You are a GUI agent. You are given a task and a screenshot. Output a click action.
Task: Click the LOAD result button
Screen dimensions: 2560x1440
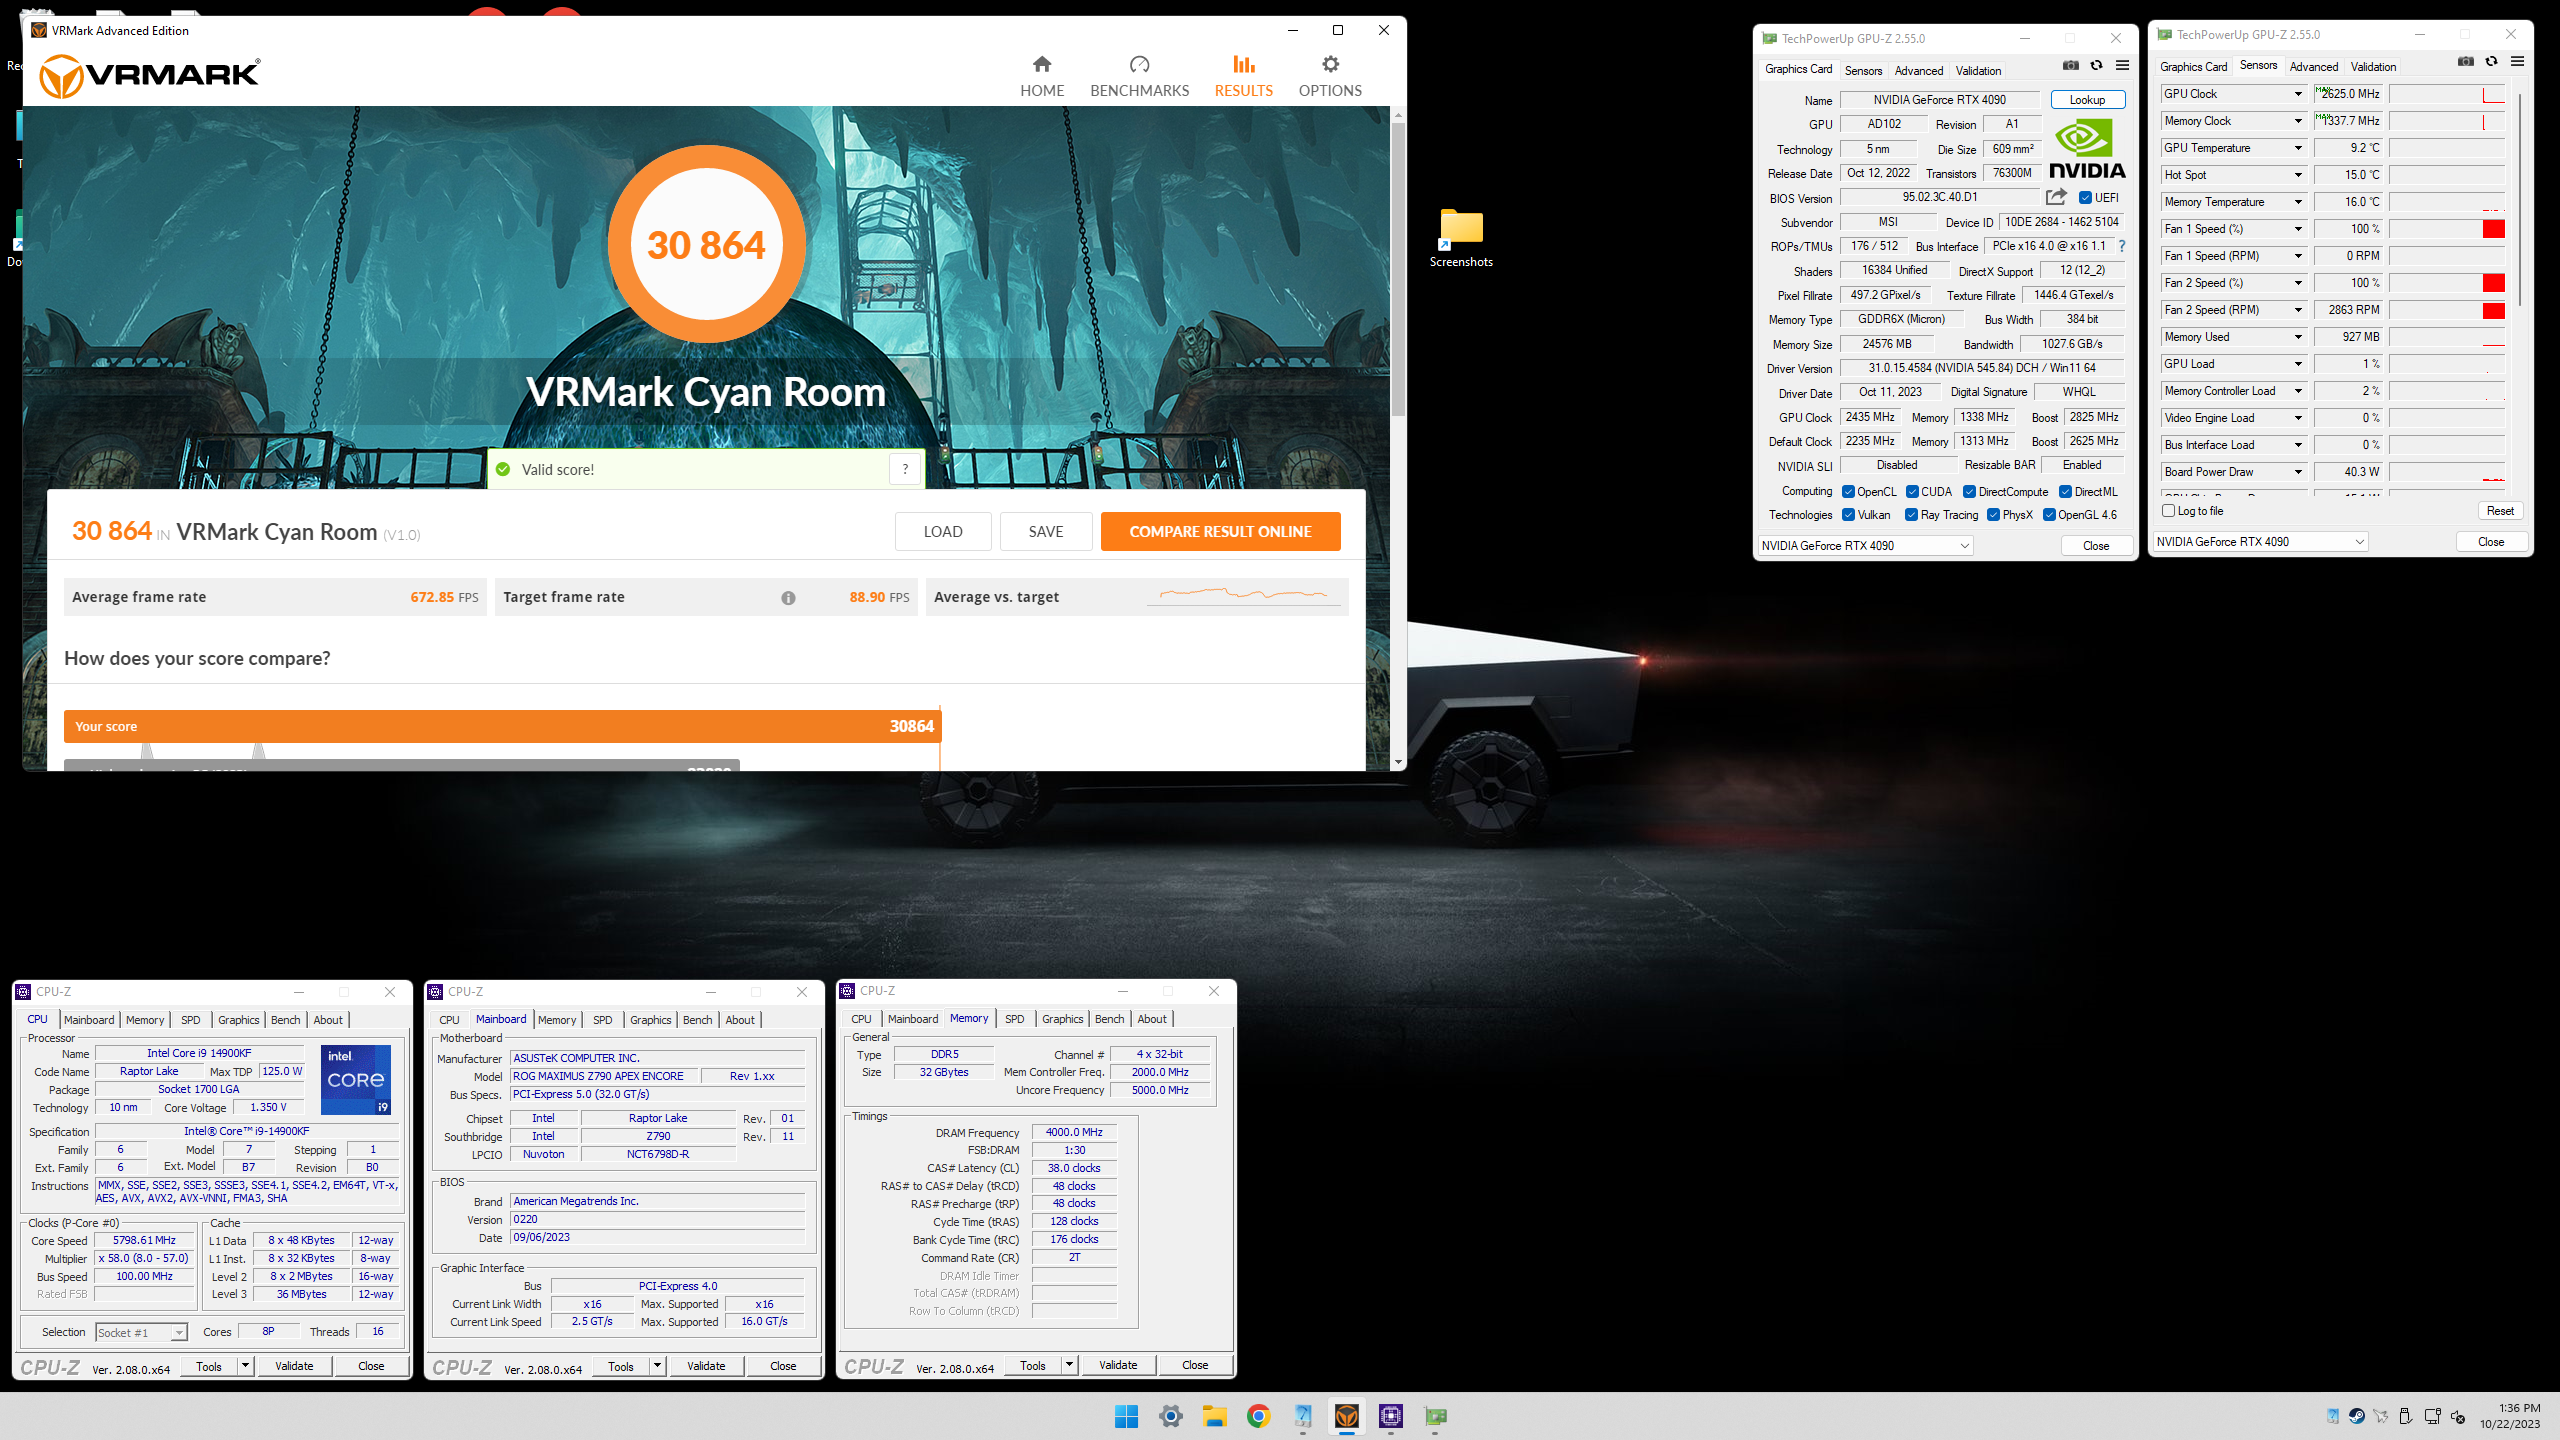tap(942, 532)
